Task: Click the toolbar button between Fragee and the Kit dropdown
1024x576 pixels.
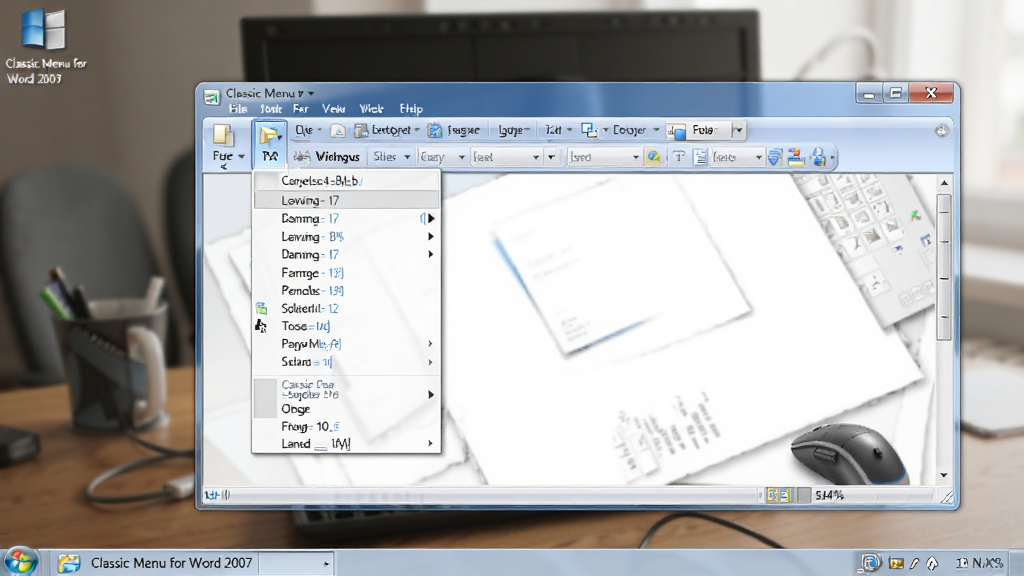Action: 513,131
